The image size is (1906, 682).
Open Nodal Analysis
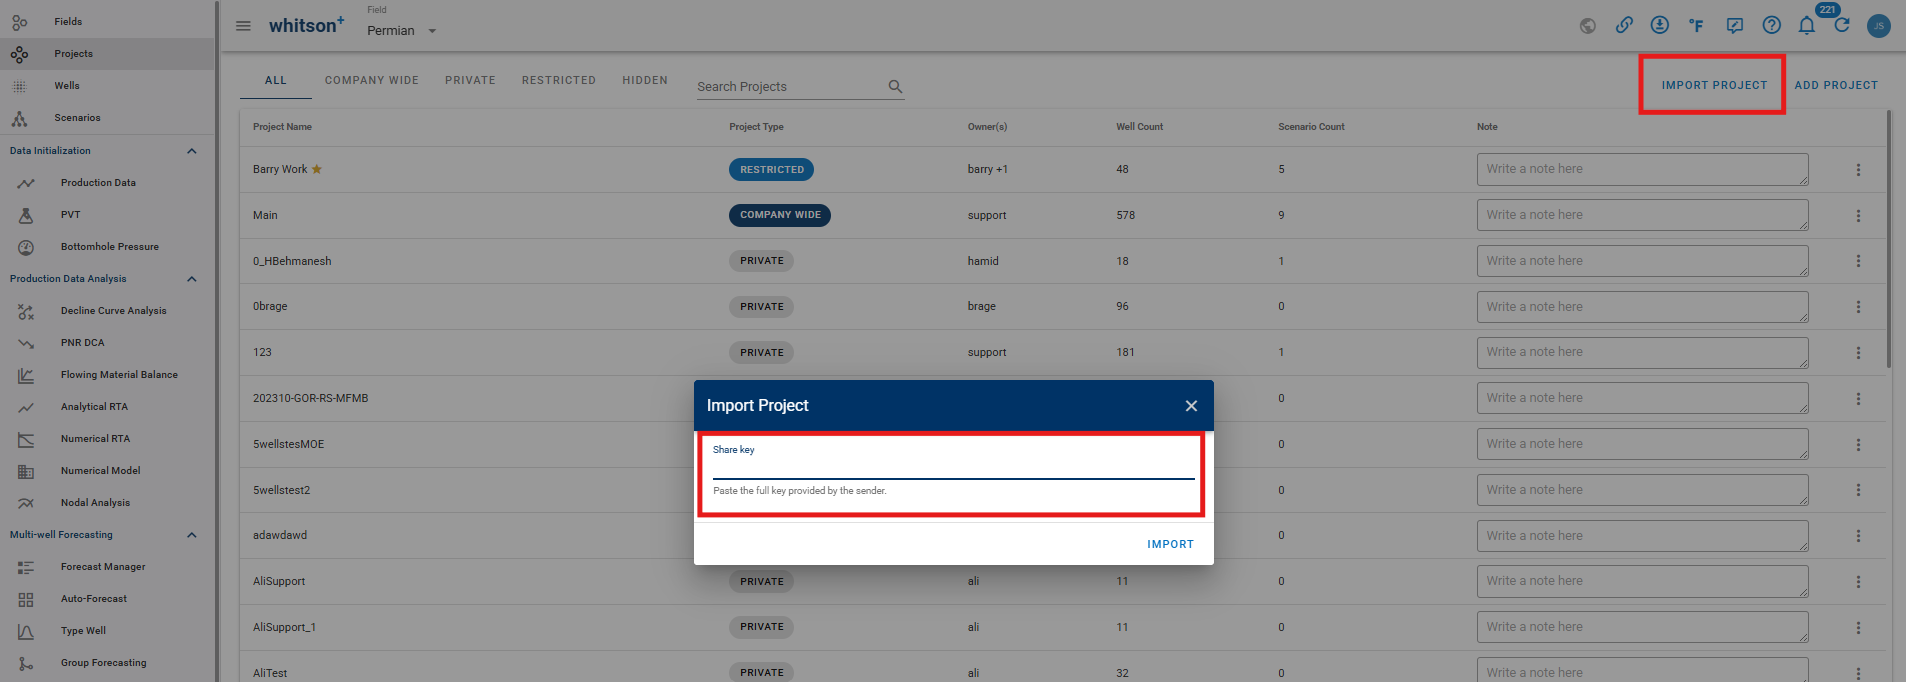coord(107,503)
